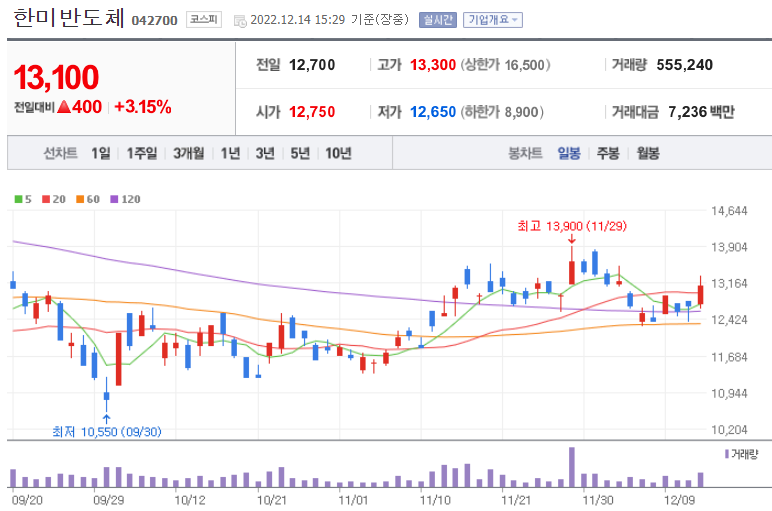Click the 10,204 price axis label
Image resolution: width=772 pixels, height=511 pixels.
729,430
